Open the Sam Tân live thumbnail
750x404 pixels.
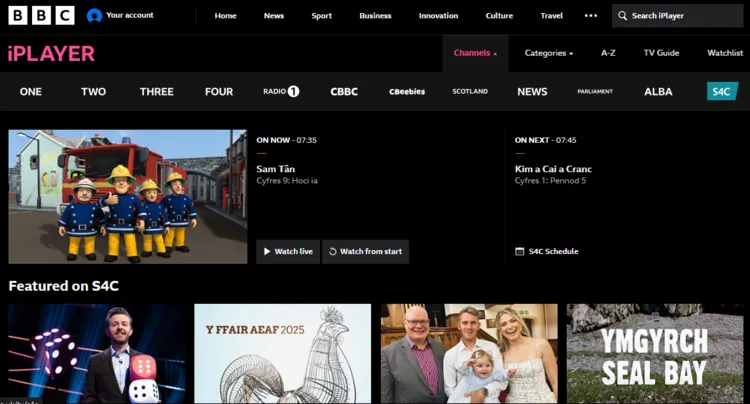128,196
